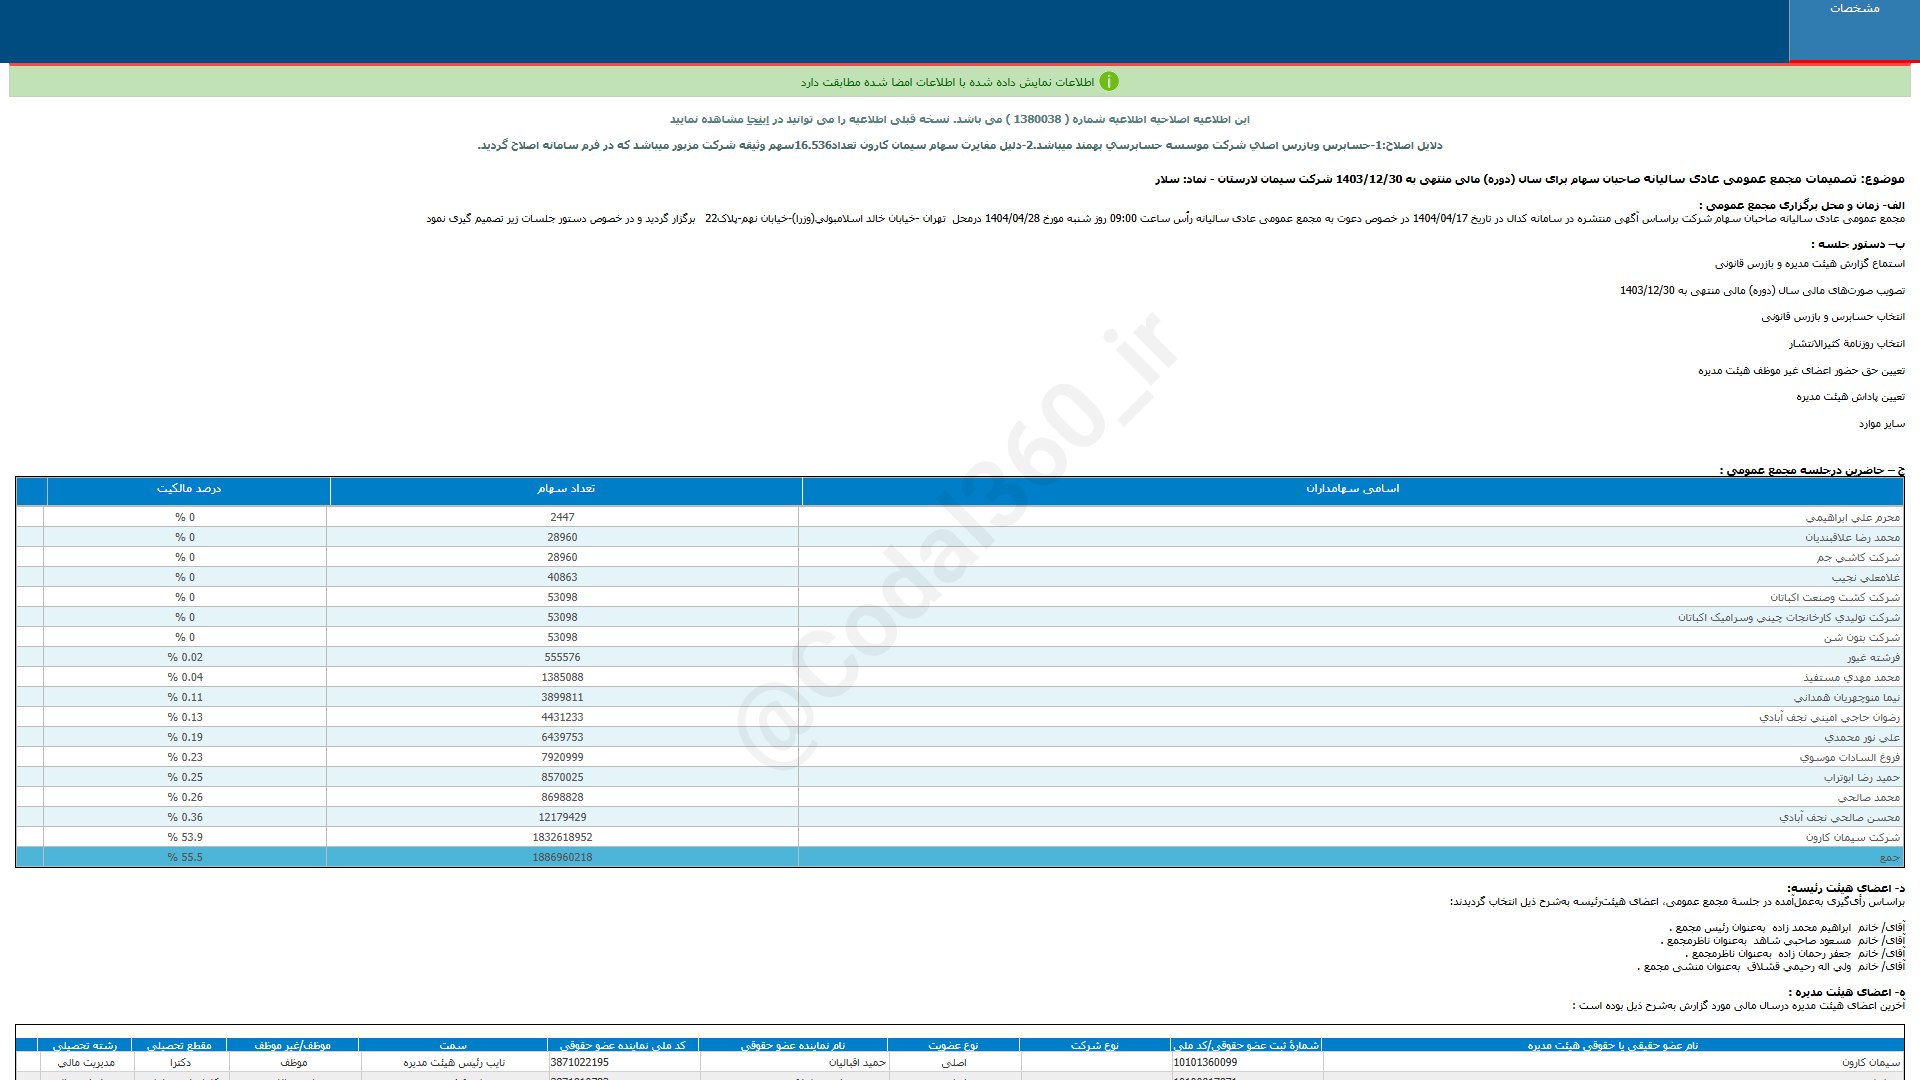
Task: Click share count 7920999
Action: coord(562,757)
